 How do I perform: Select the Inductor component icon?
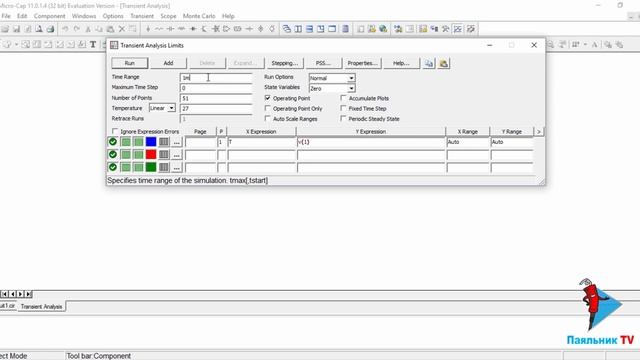pyautogui.click(x=182, y=29)
